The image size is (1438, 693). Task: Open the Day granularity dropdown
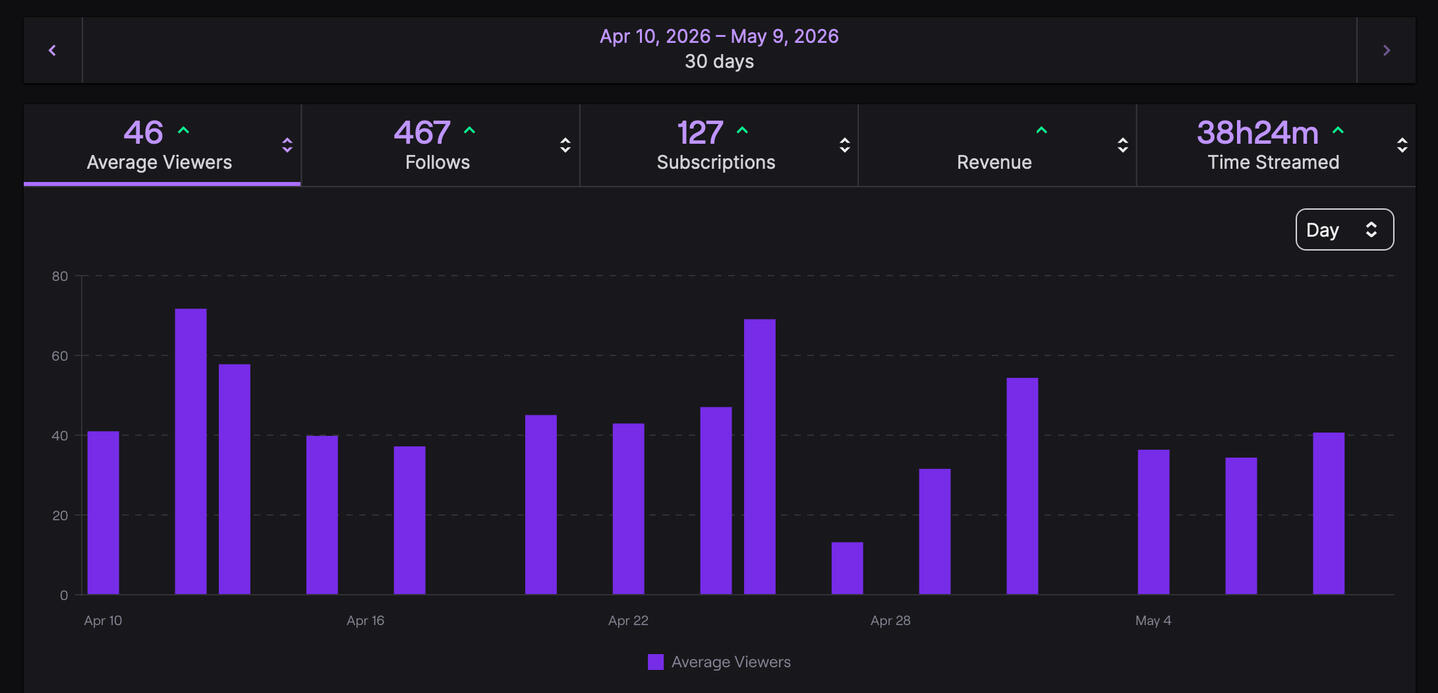(x=1344, y=230)
